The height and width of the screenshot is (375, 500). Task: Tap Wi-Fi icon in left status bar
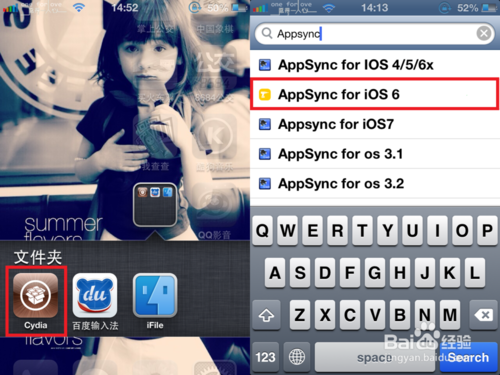pos(79,8)
